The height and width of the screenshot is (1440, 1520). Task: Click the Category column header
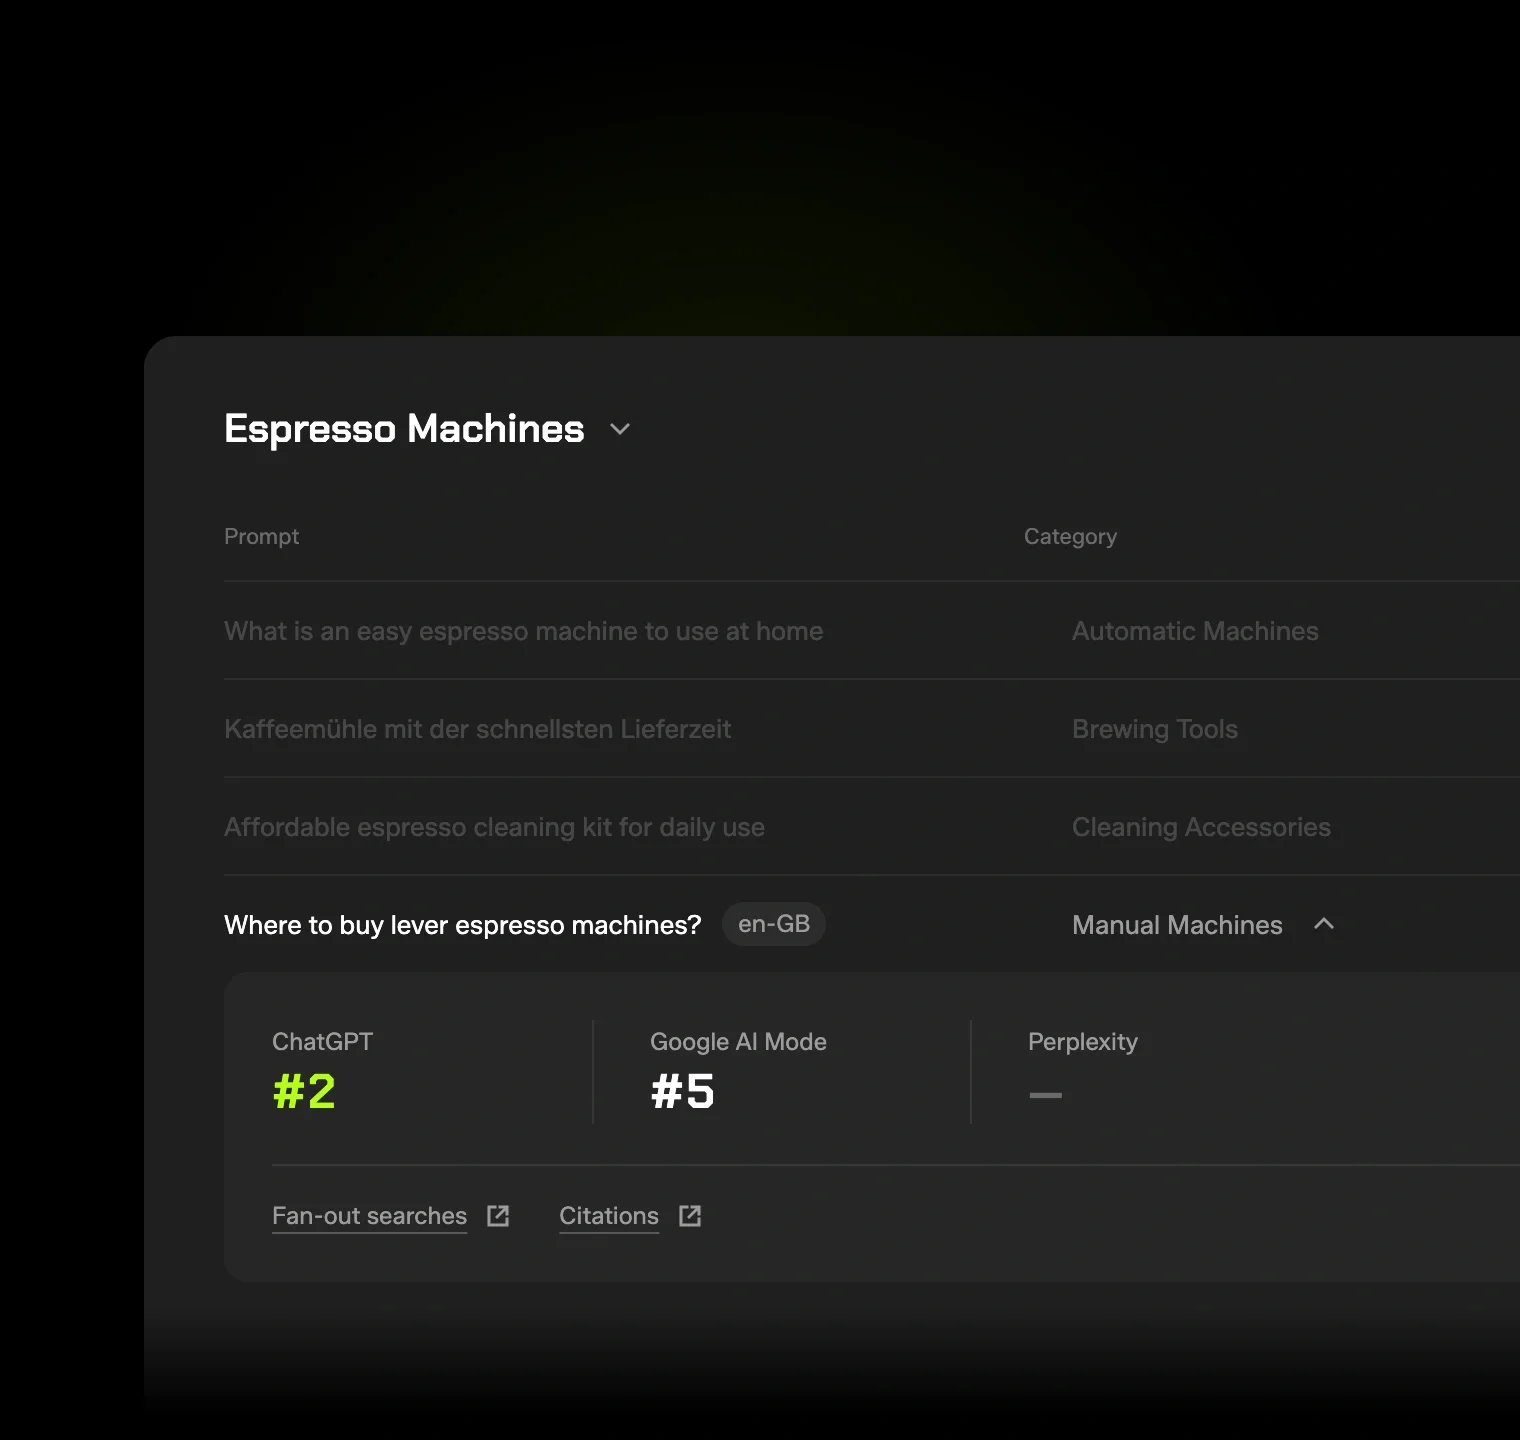point(1070,536)
